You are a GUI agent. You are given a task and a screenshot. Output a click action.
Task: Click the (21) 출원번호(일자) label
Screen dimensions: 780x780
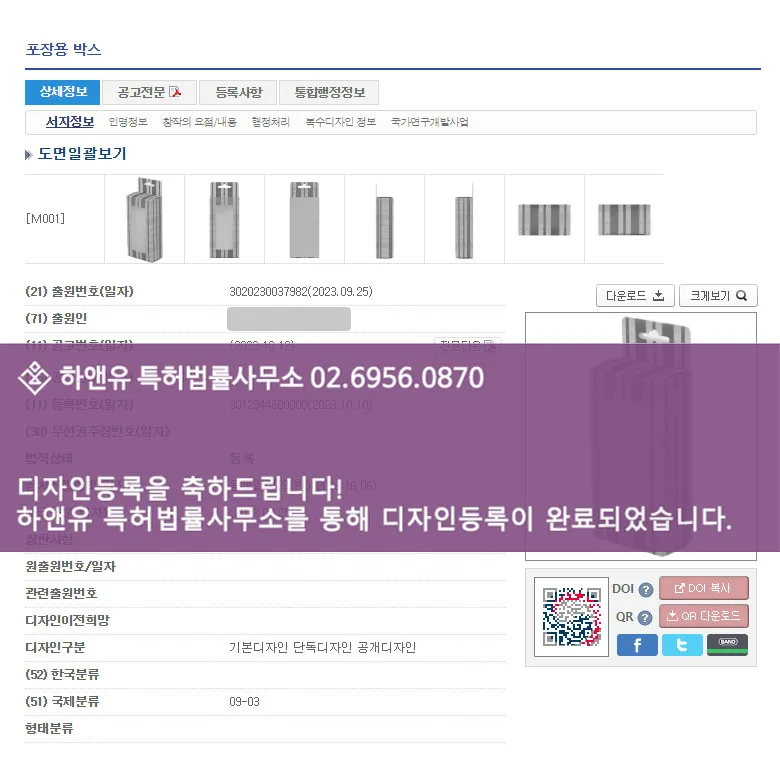pos(80,292)
